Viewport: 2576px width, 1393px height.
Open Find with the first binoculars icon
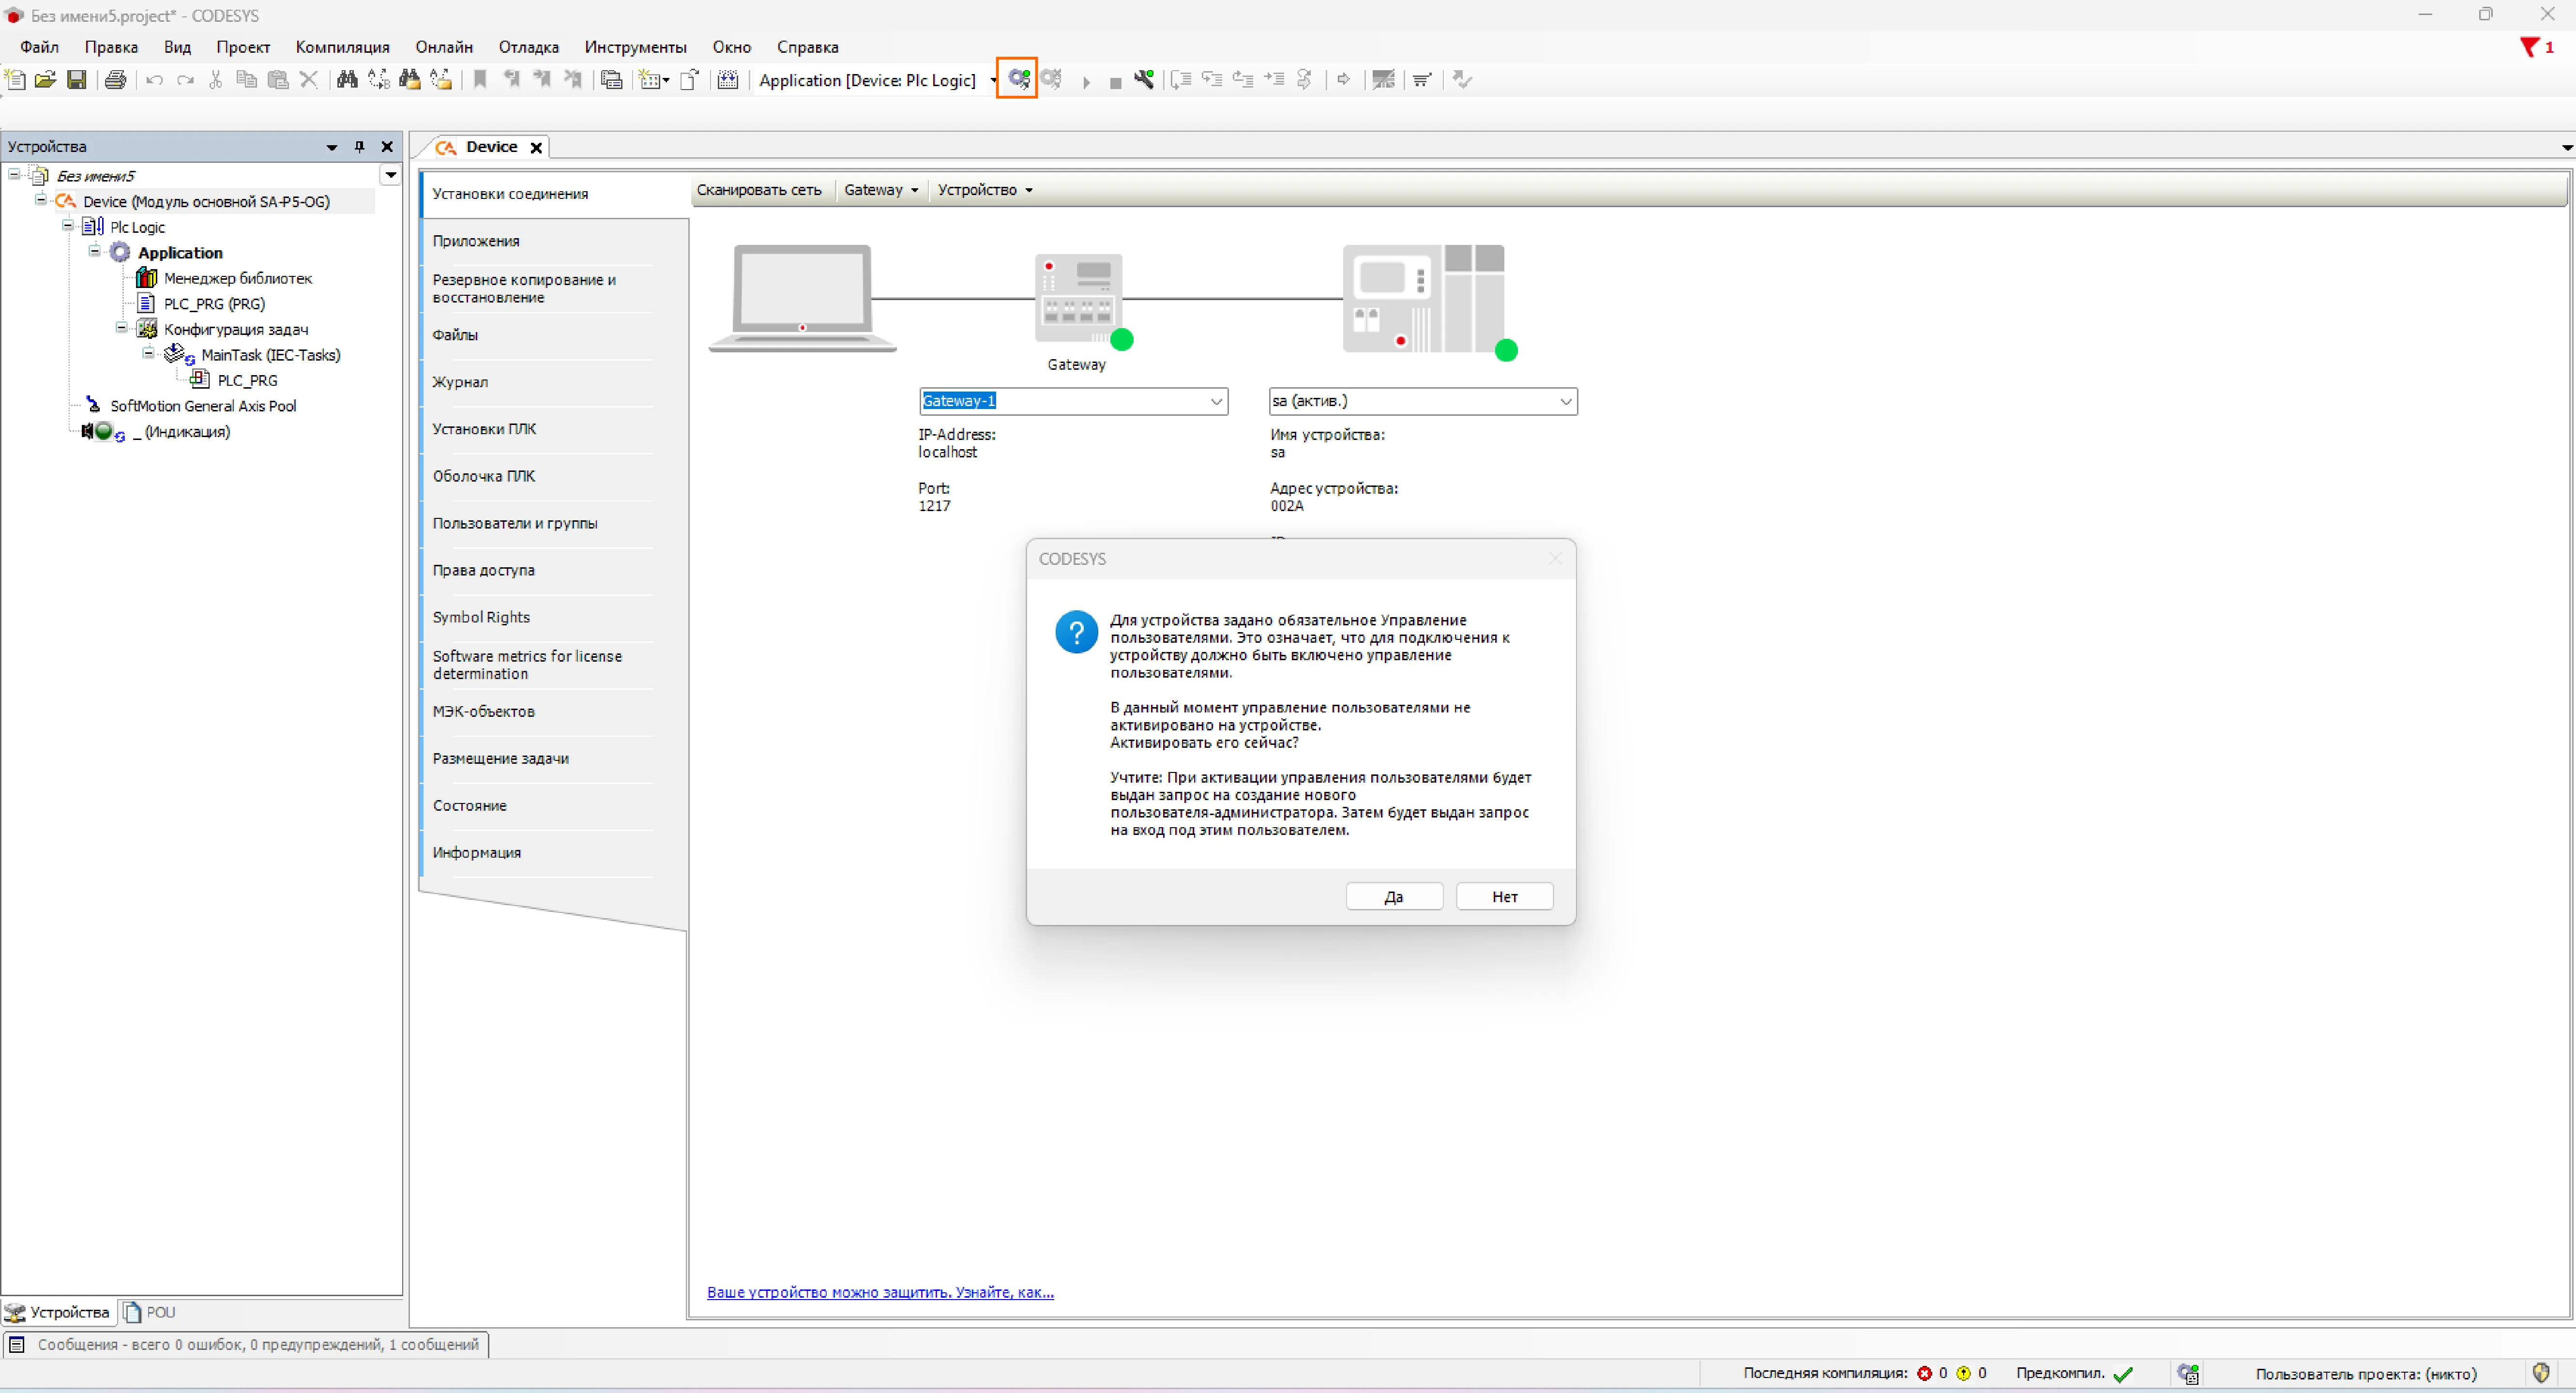[347, 80]
